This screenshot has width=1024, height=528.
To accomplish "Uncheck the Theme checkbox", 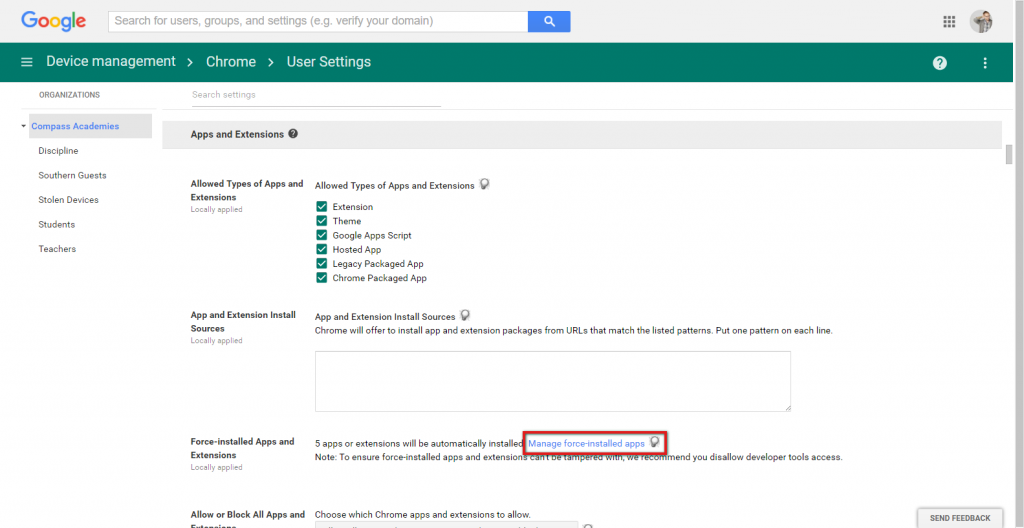I will coord(321,221).
